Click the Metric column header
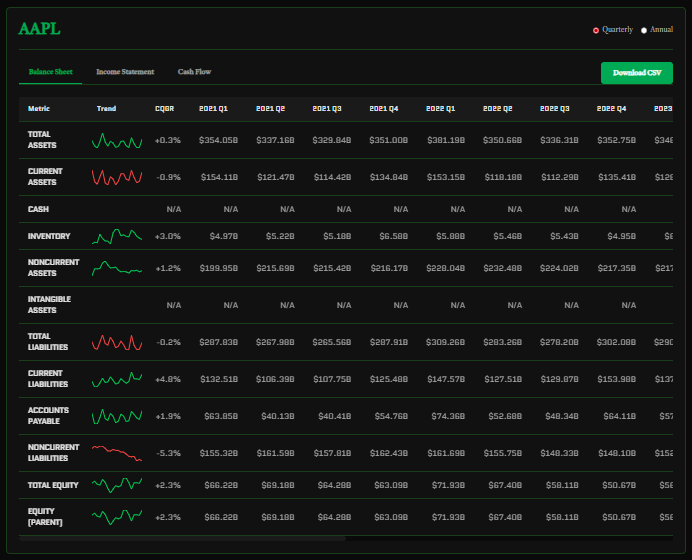 (39, 109)
